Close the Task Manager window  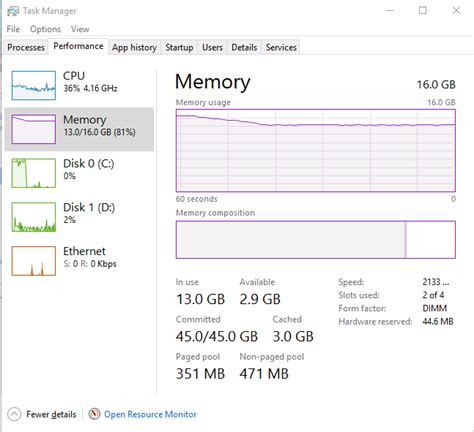(x=456, y=11)
